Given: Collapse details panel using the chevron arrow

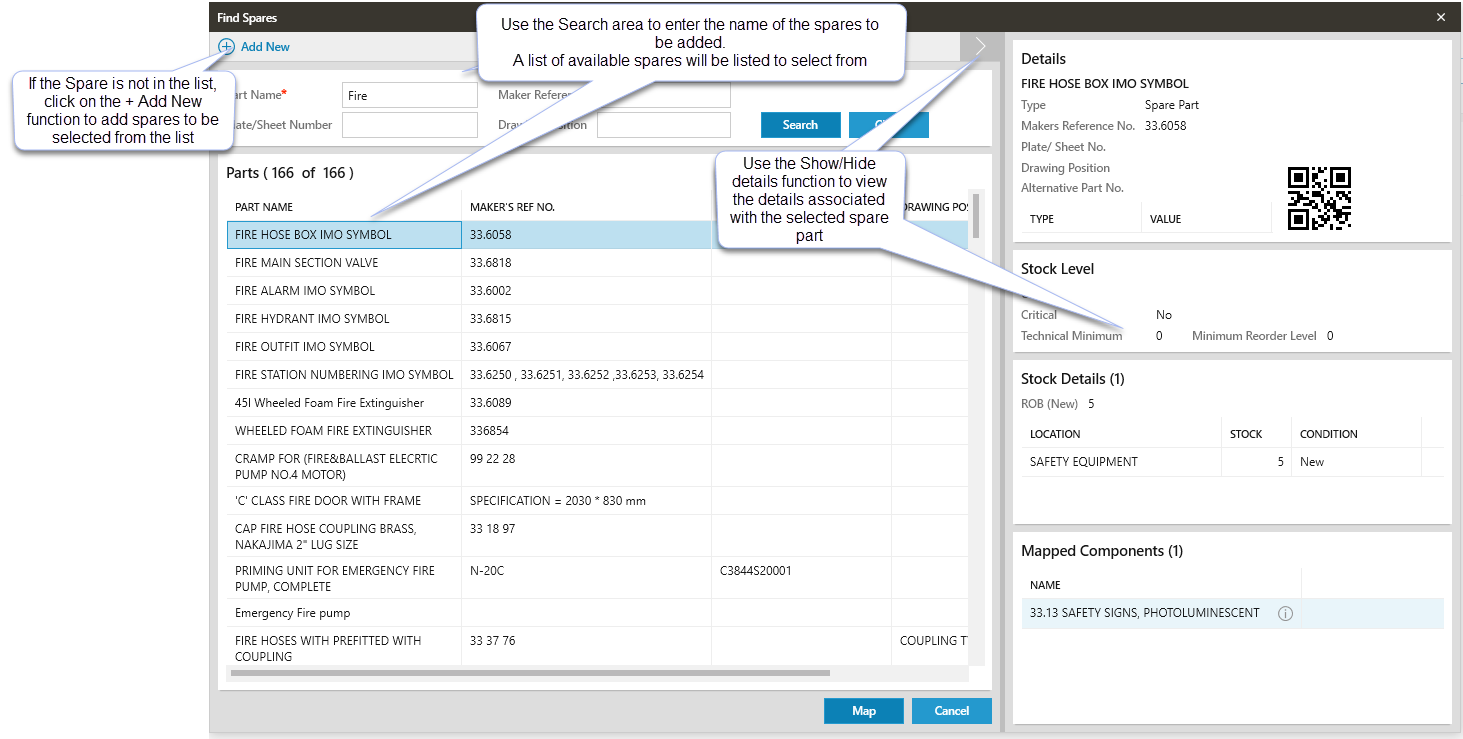Looking at the screenshot, I should pyautogui.click(x=980, y=46).
